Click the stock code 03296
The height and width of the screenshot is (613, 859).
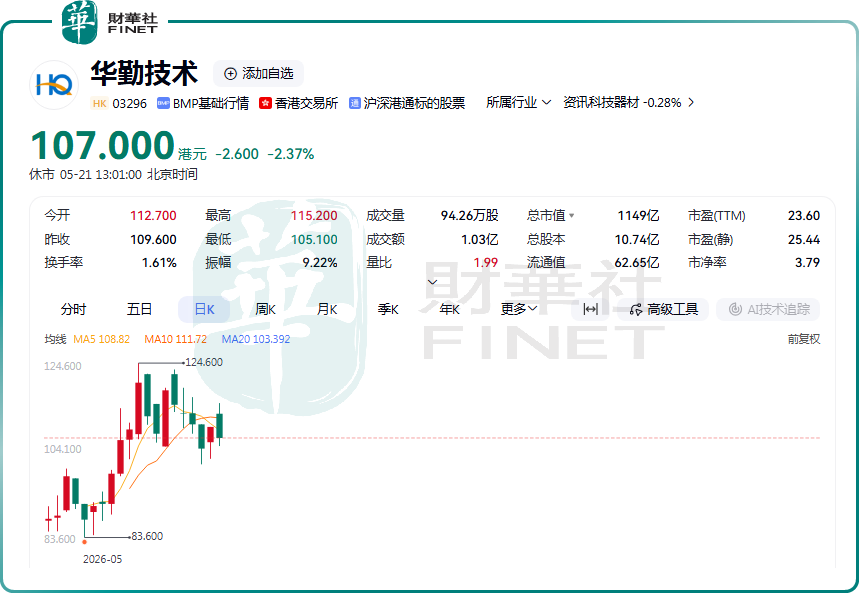click(x=129, y=104)
